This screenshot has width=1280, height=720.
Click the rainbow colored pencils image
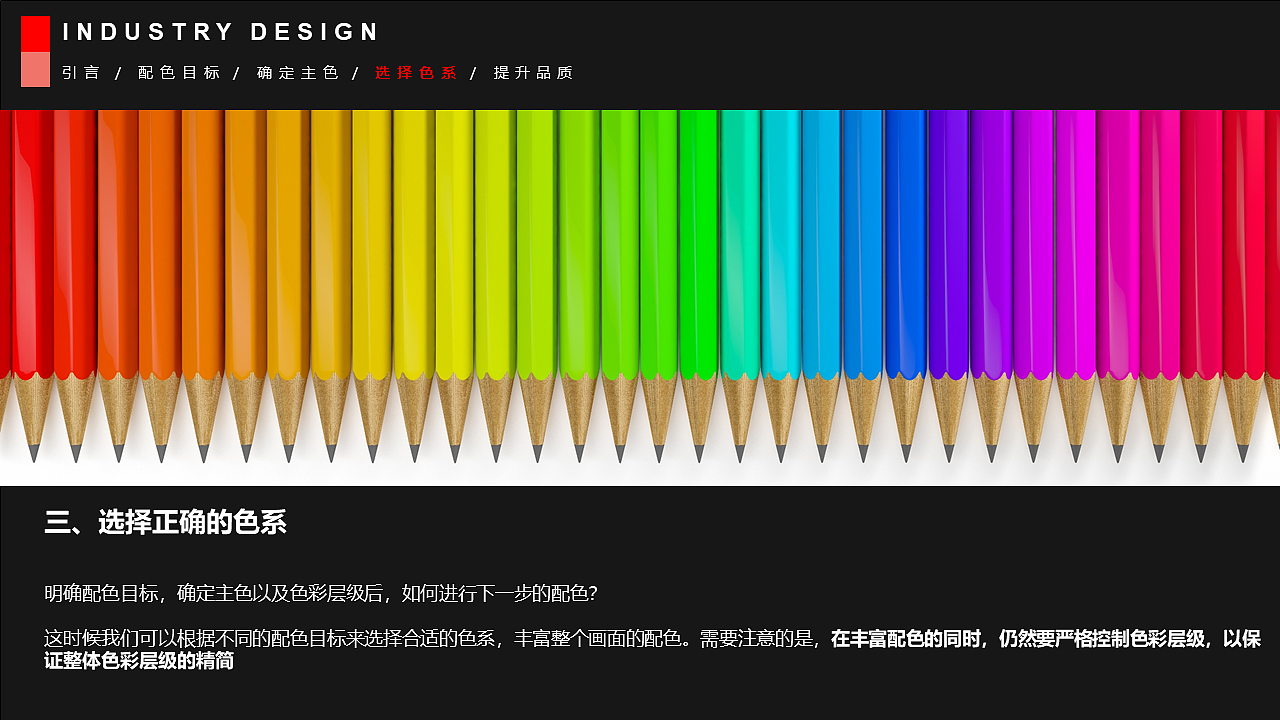click(640, 298)
